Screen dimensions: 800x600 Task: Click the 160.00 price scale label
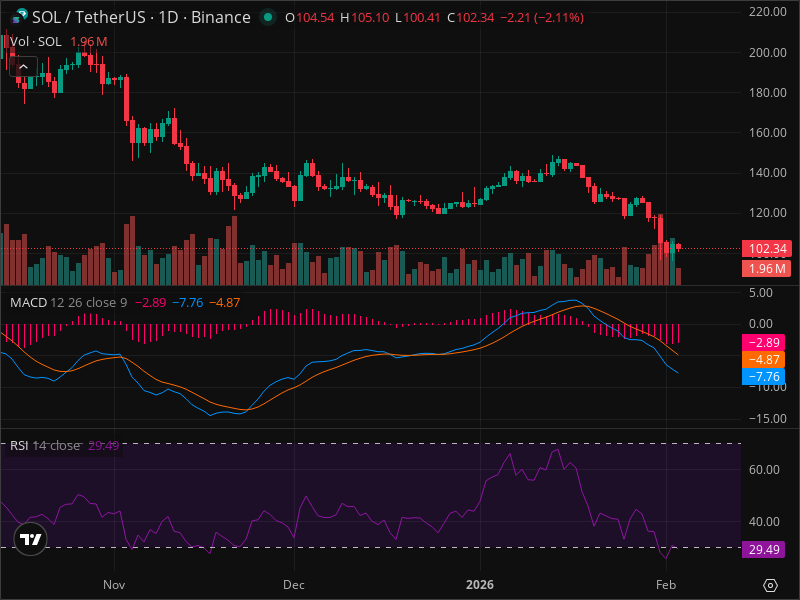(x=767, y=133)
